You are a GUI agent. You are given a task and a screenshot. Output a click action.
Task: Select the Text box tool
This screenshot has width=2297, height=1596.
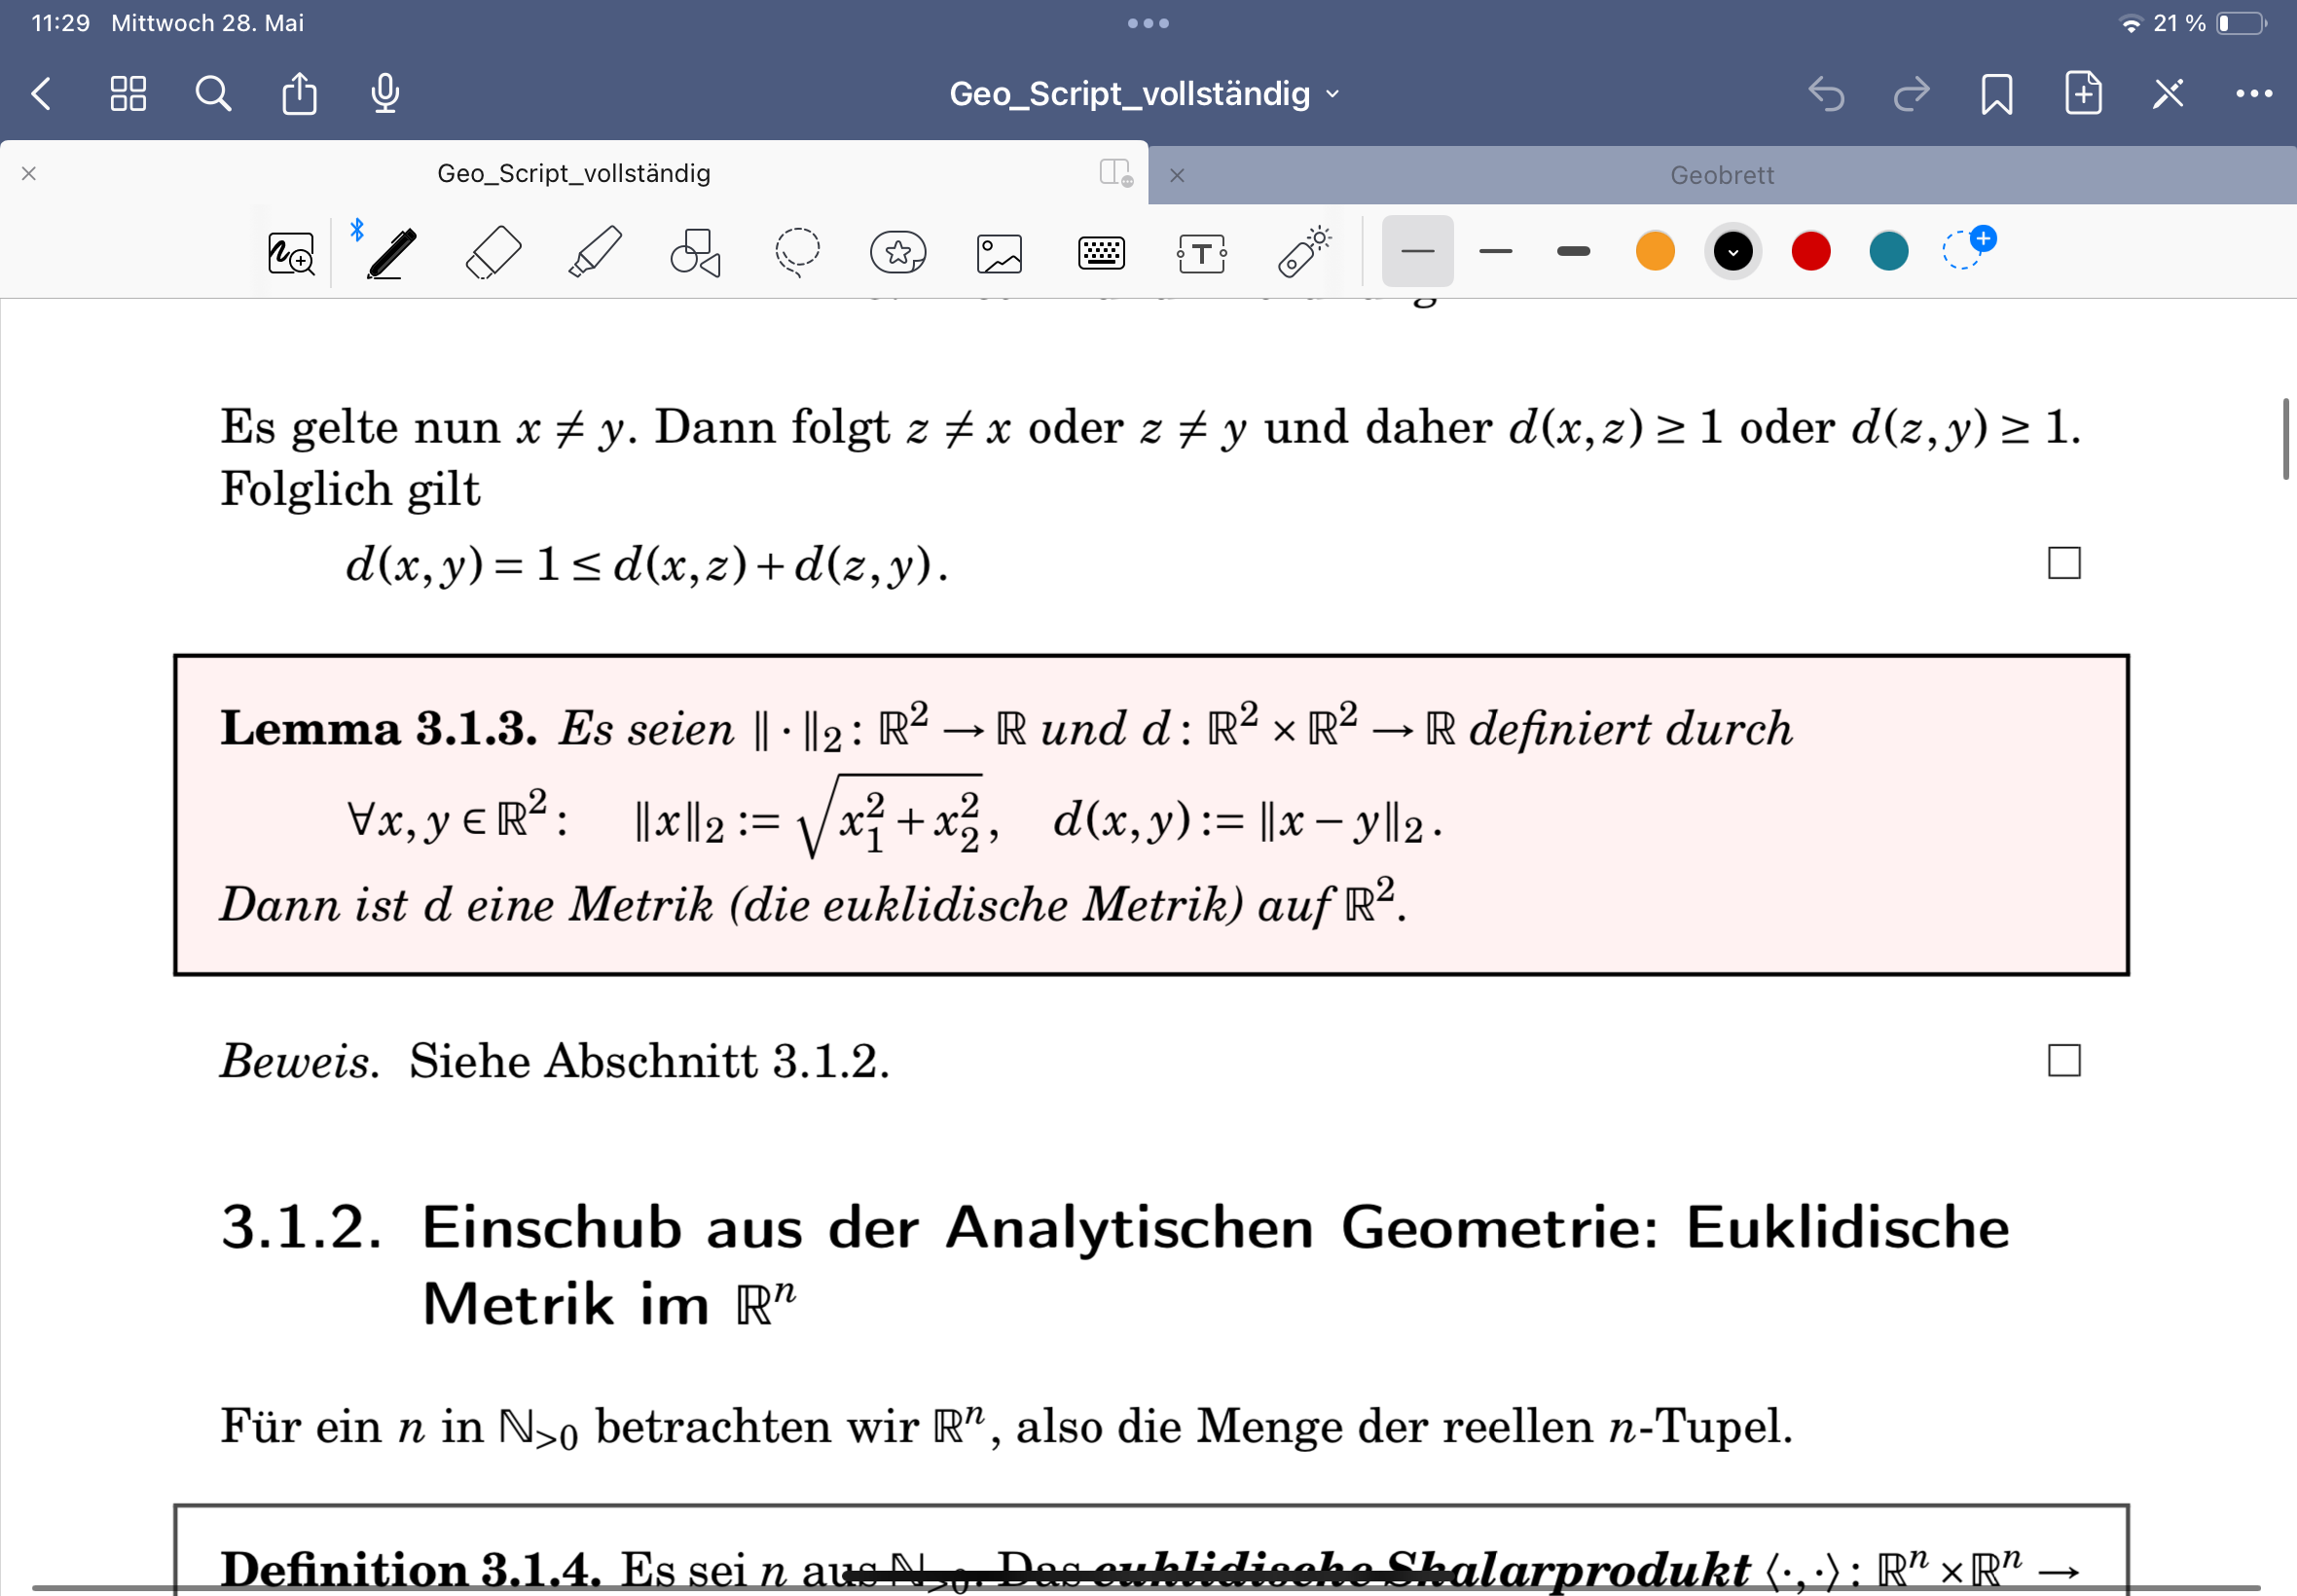pos(1202,253)
